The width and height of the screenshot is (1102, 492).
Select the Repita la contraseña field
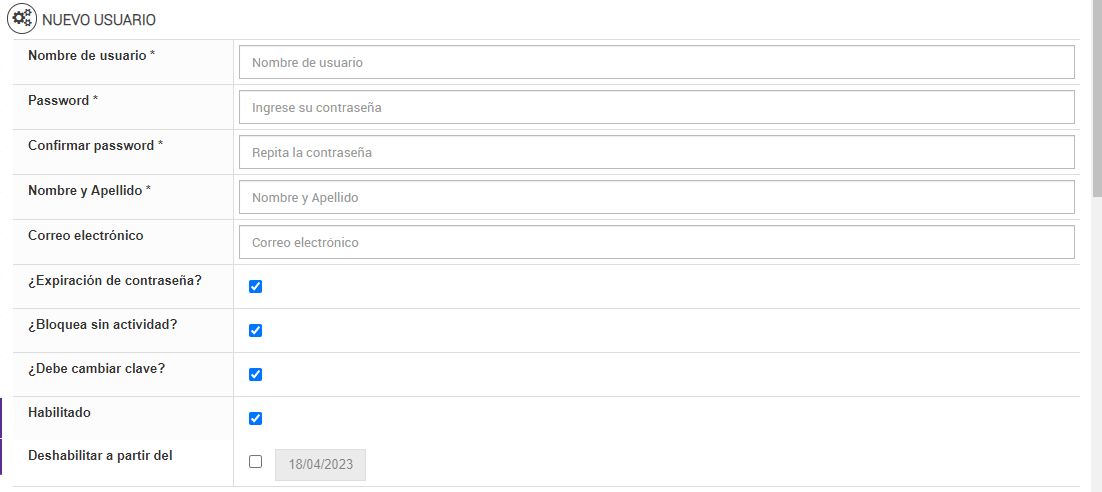tap(656, 152)
